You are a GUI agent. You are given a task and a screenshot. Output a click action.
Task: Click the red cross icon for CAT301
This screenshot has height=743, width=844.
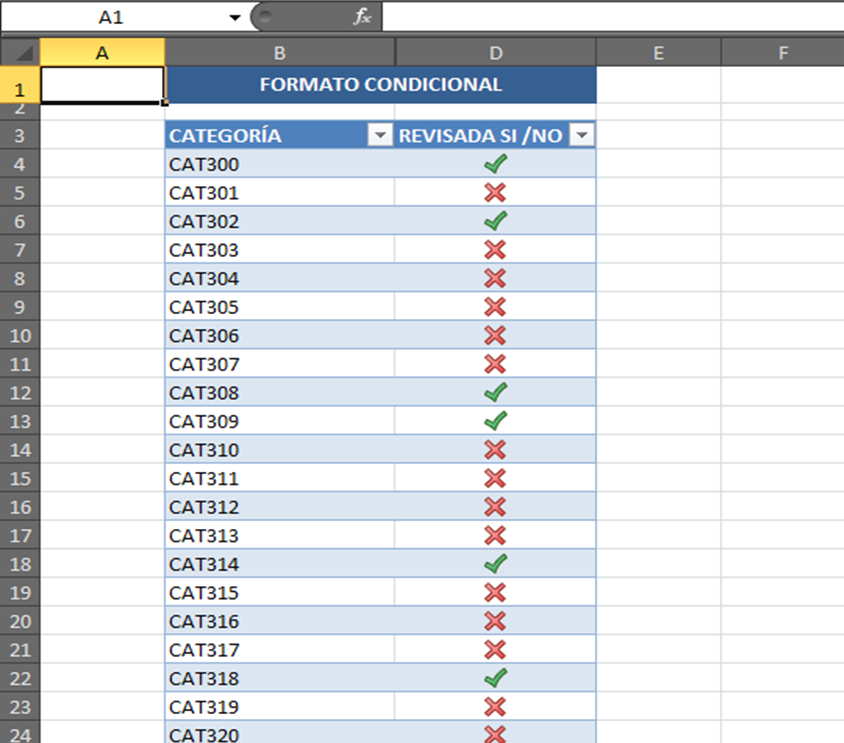click(x=495, y=193)
